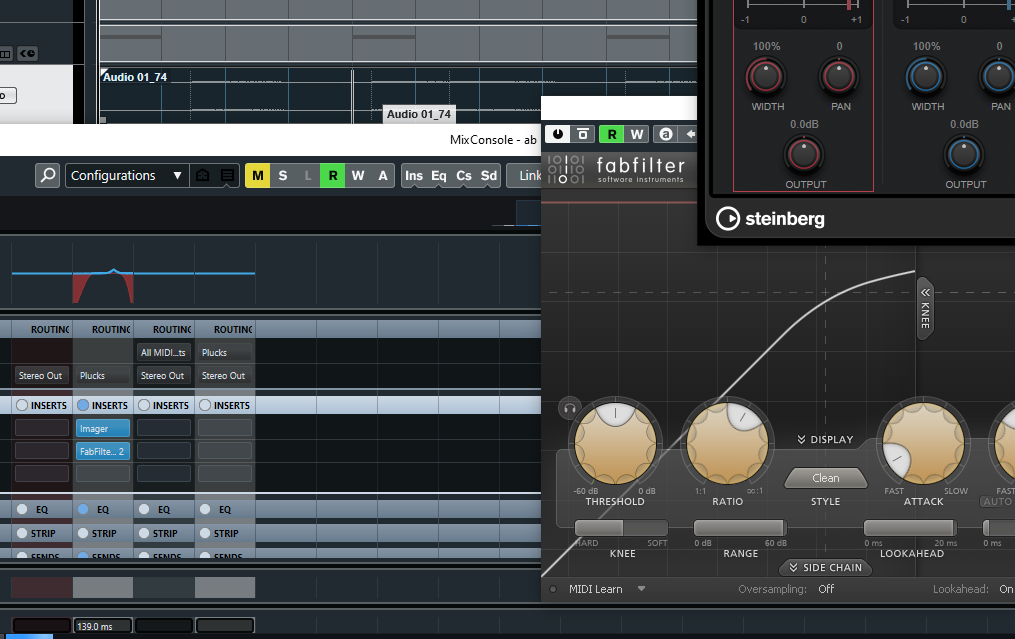Screen dimensions: 1015x639
Task: Click the FabFilter logo icon
Action: [566, 169]
